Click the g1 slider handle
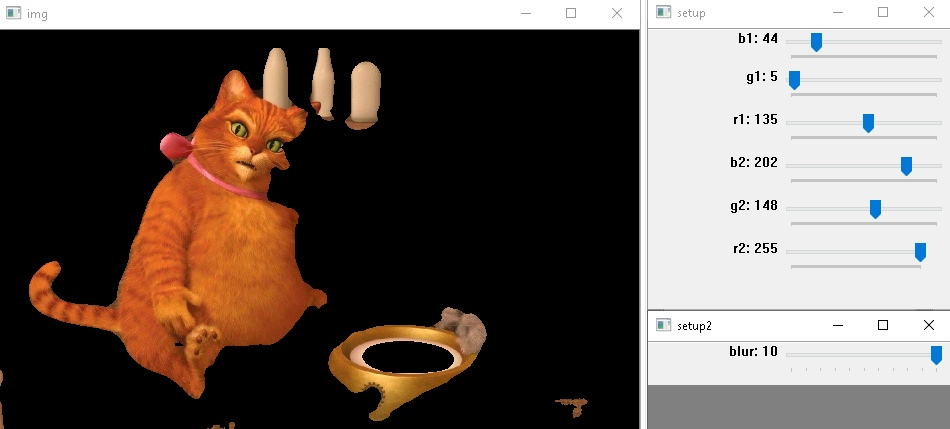The height and width of the screenshot is (429, 950). (794, 80)
